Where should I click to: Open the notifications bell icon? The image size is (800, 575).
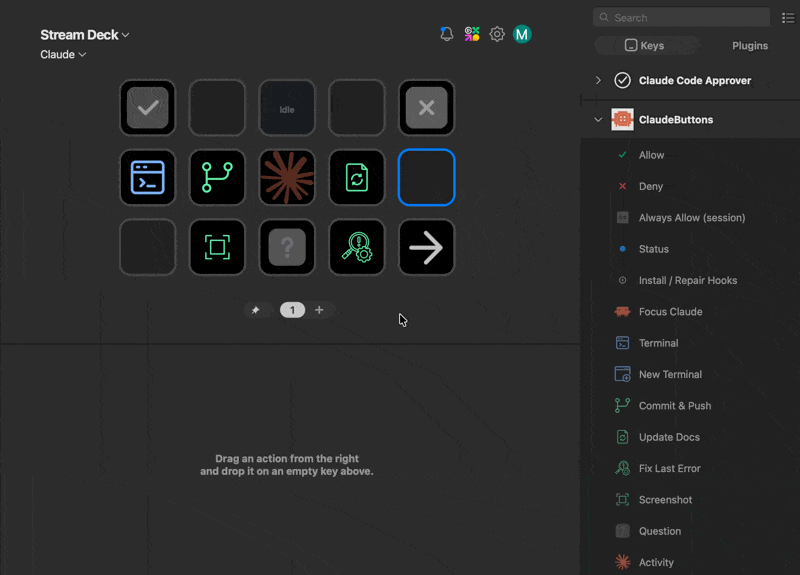(446, 34)
